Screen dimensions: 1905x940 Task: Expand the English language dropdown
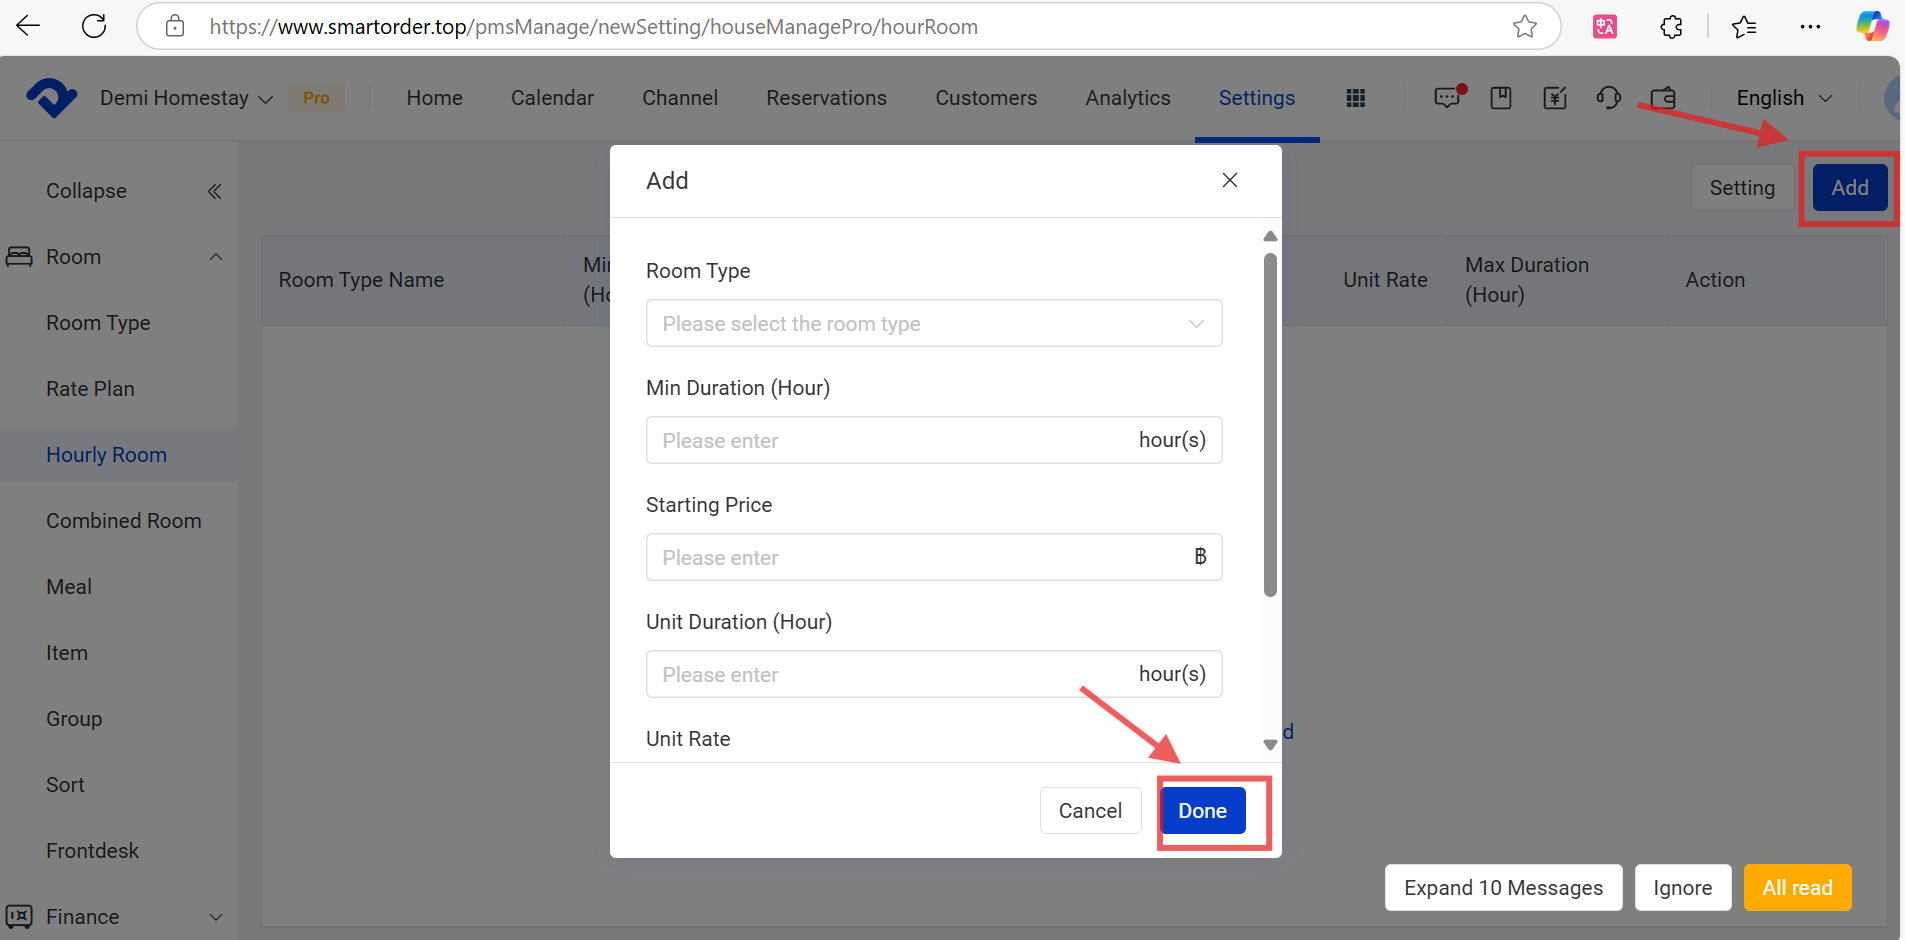click(x=1784, y=98)
